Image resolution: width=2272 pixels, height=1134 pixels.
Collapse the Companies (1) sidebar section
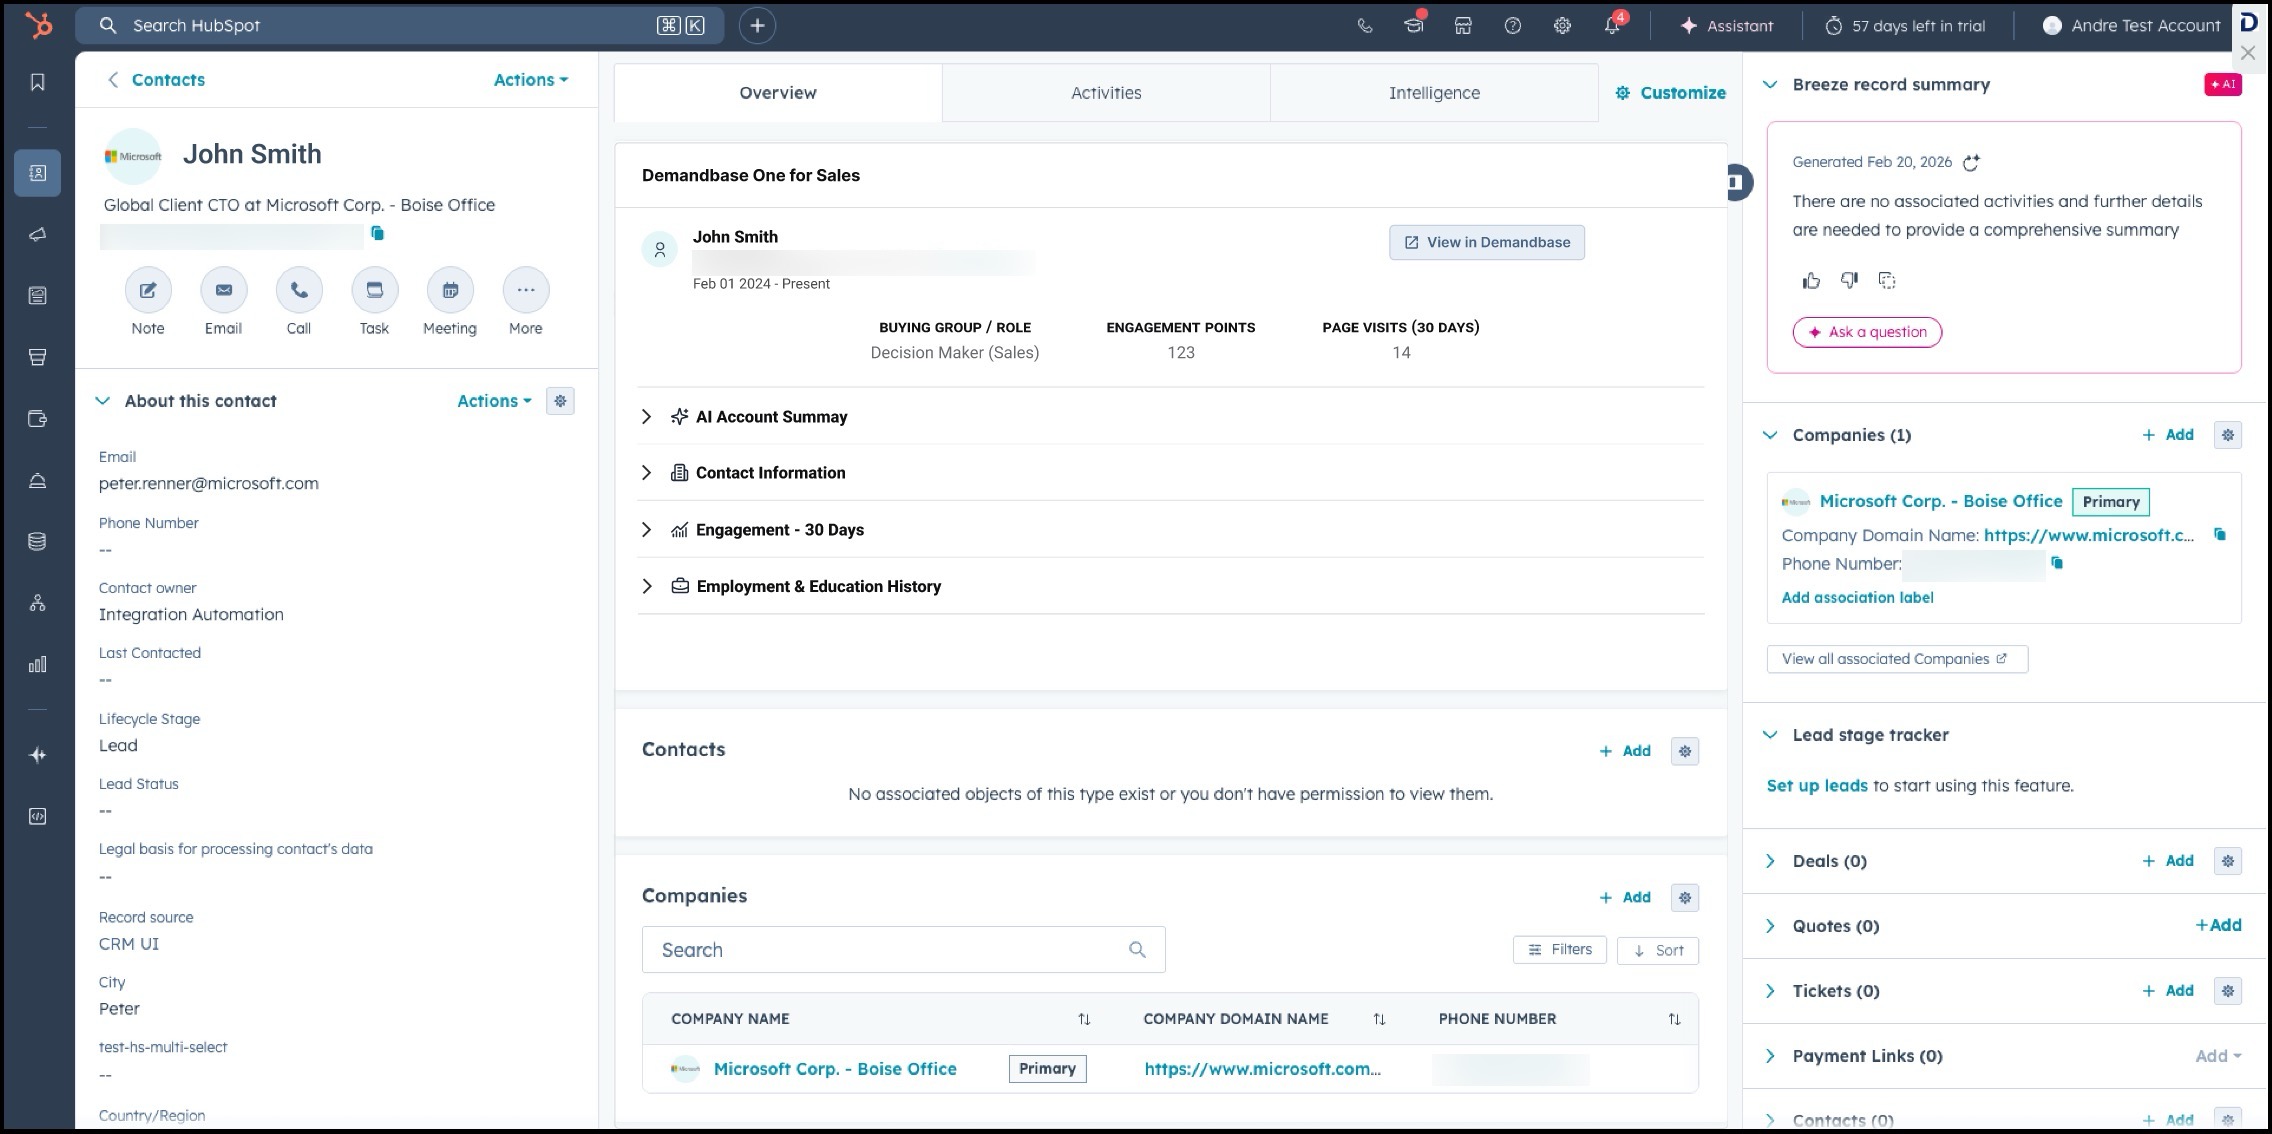1770,435
